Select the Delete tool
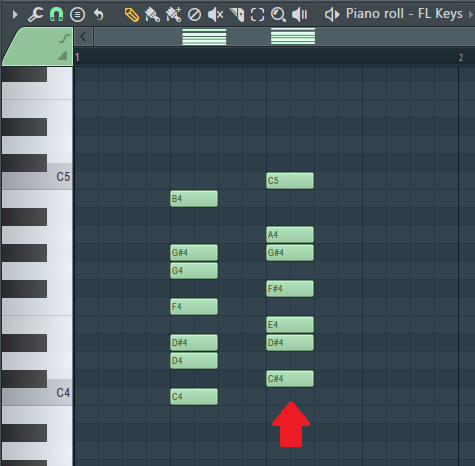Screen dimensions: 475x466 point(194,15)
